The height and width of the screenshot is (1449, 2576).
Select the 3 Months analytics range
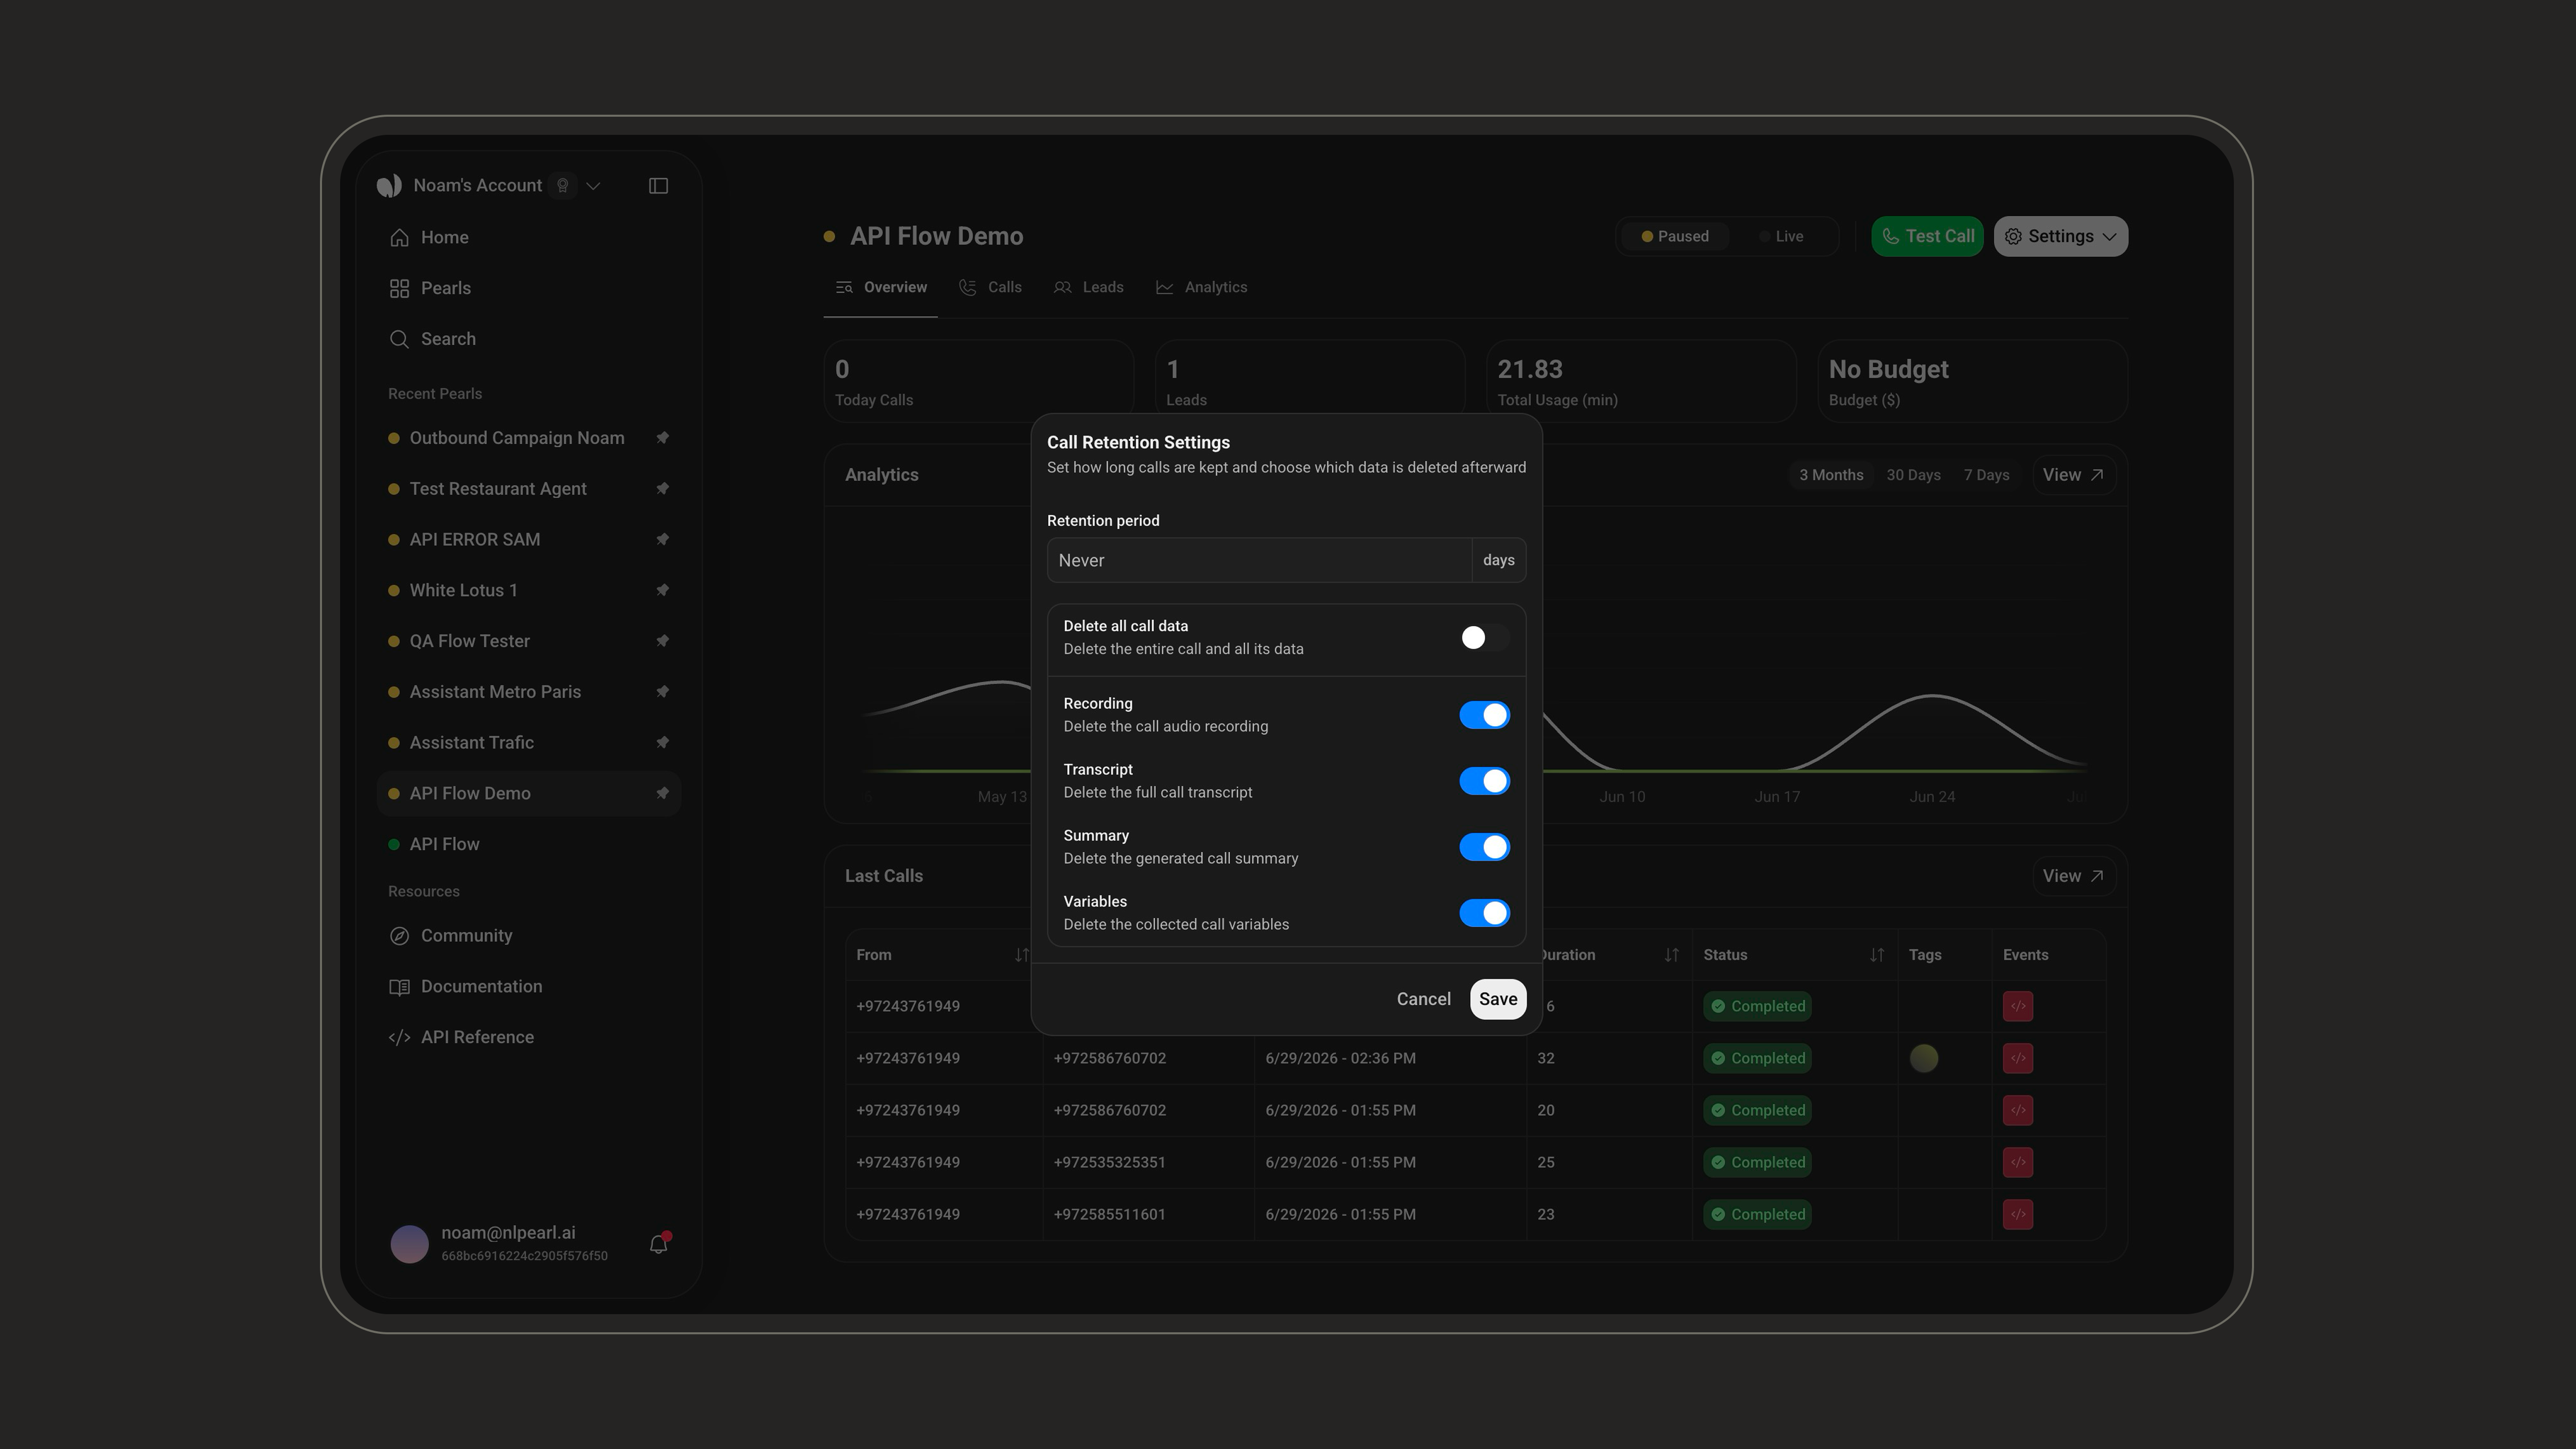[x=1831, y=475]
